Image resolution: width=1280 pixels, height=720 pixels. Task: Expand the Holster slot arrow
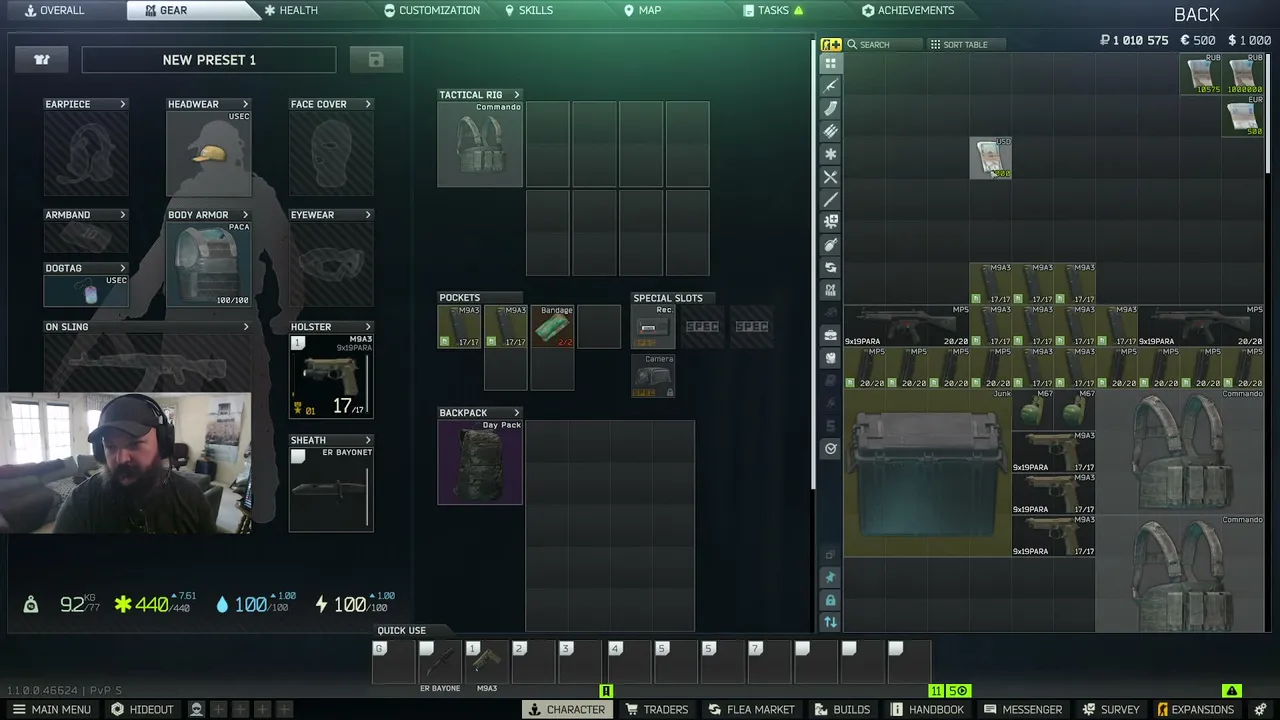pos(368,327)
